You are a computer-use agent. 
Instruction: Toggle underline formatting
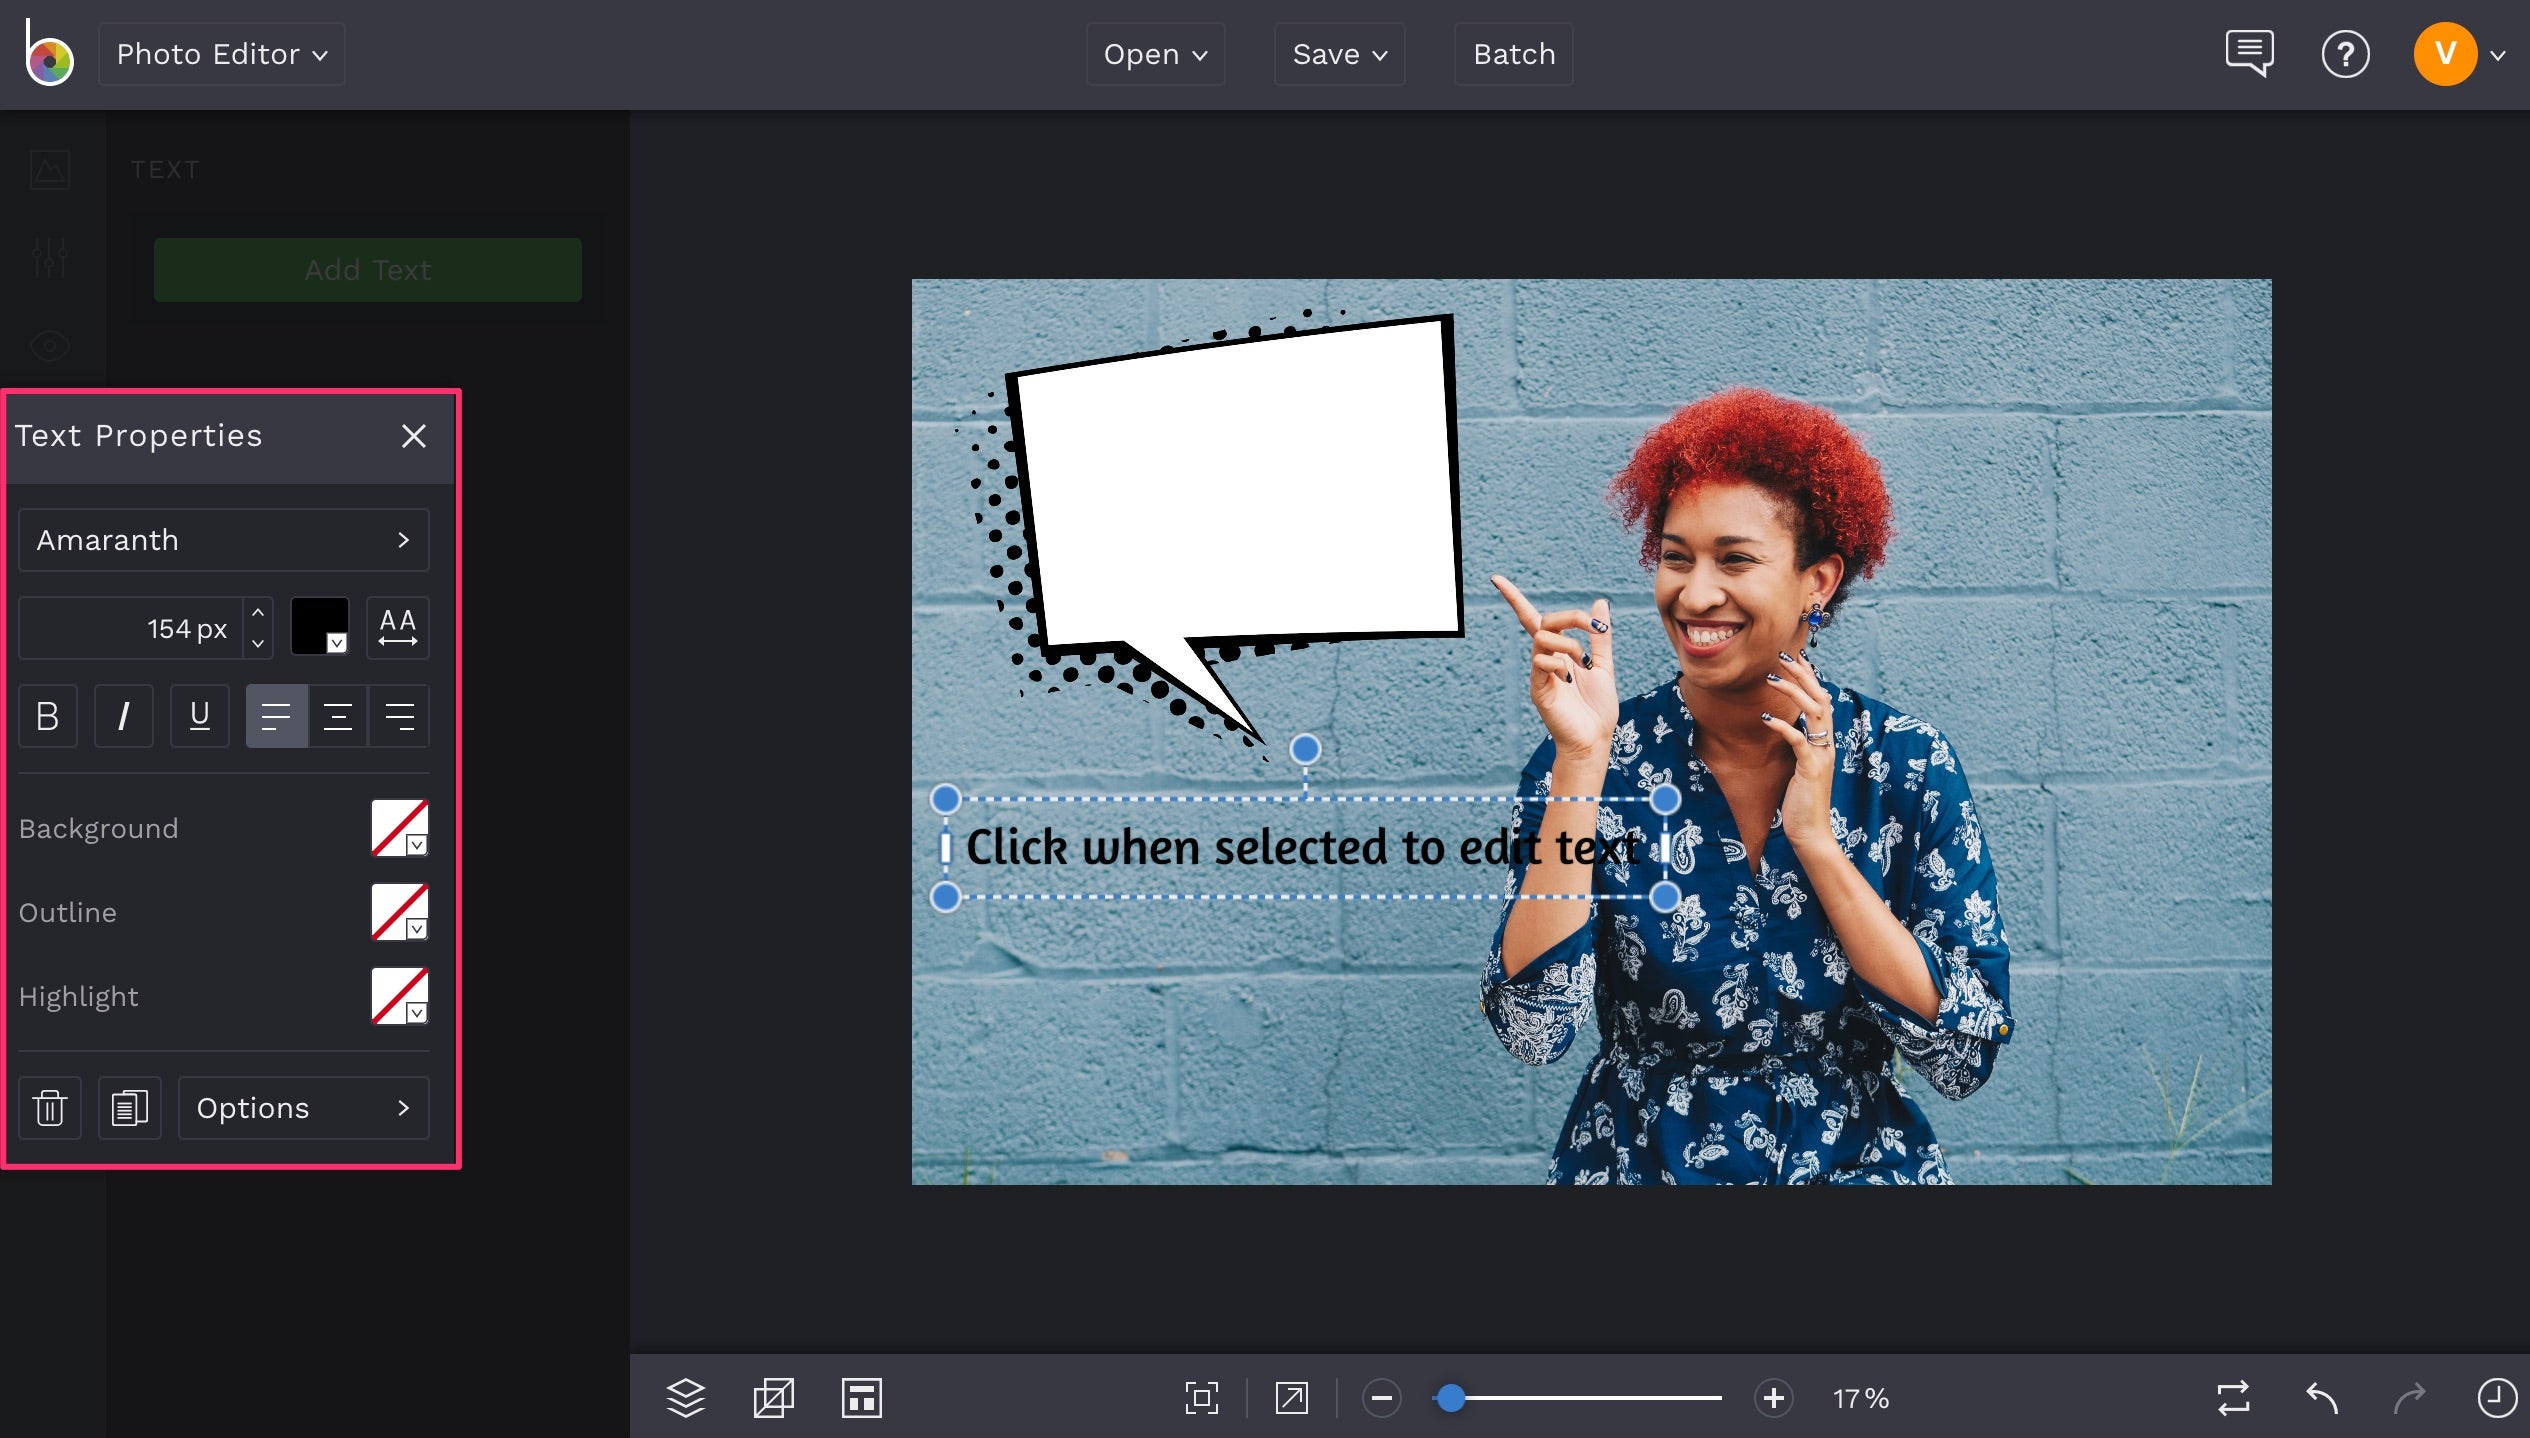[x=199, y=716]
